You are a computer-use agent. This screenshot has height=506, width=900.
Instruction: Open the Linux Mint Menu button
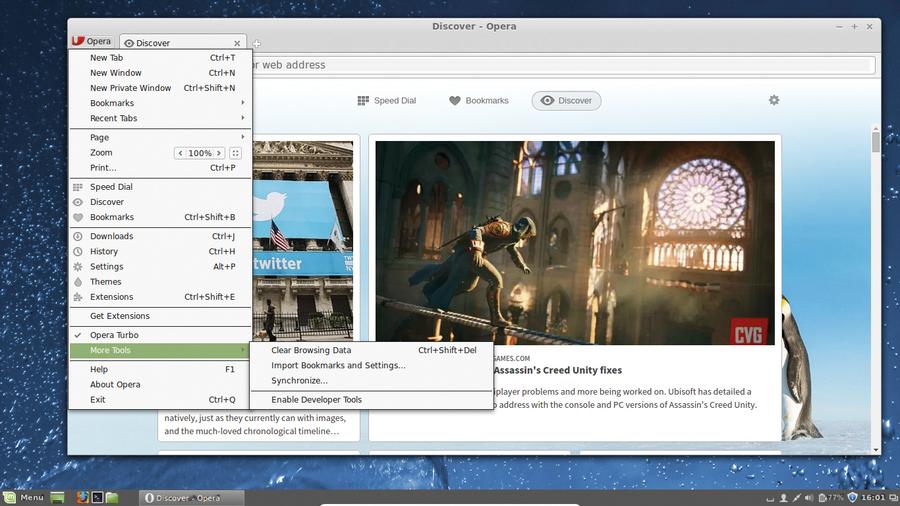coord(24,497)
